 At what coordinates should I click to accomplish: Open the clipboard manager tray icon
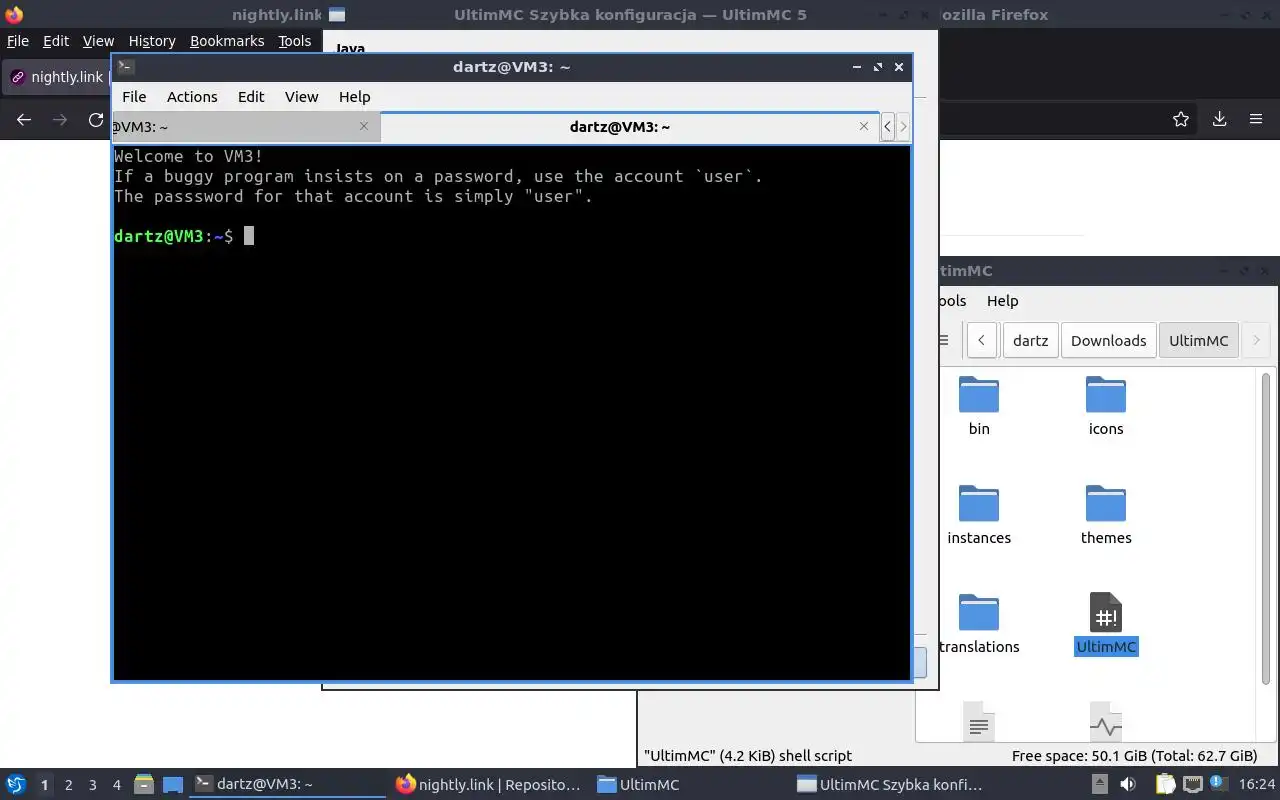pos(1165,784)
